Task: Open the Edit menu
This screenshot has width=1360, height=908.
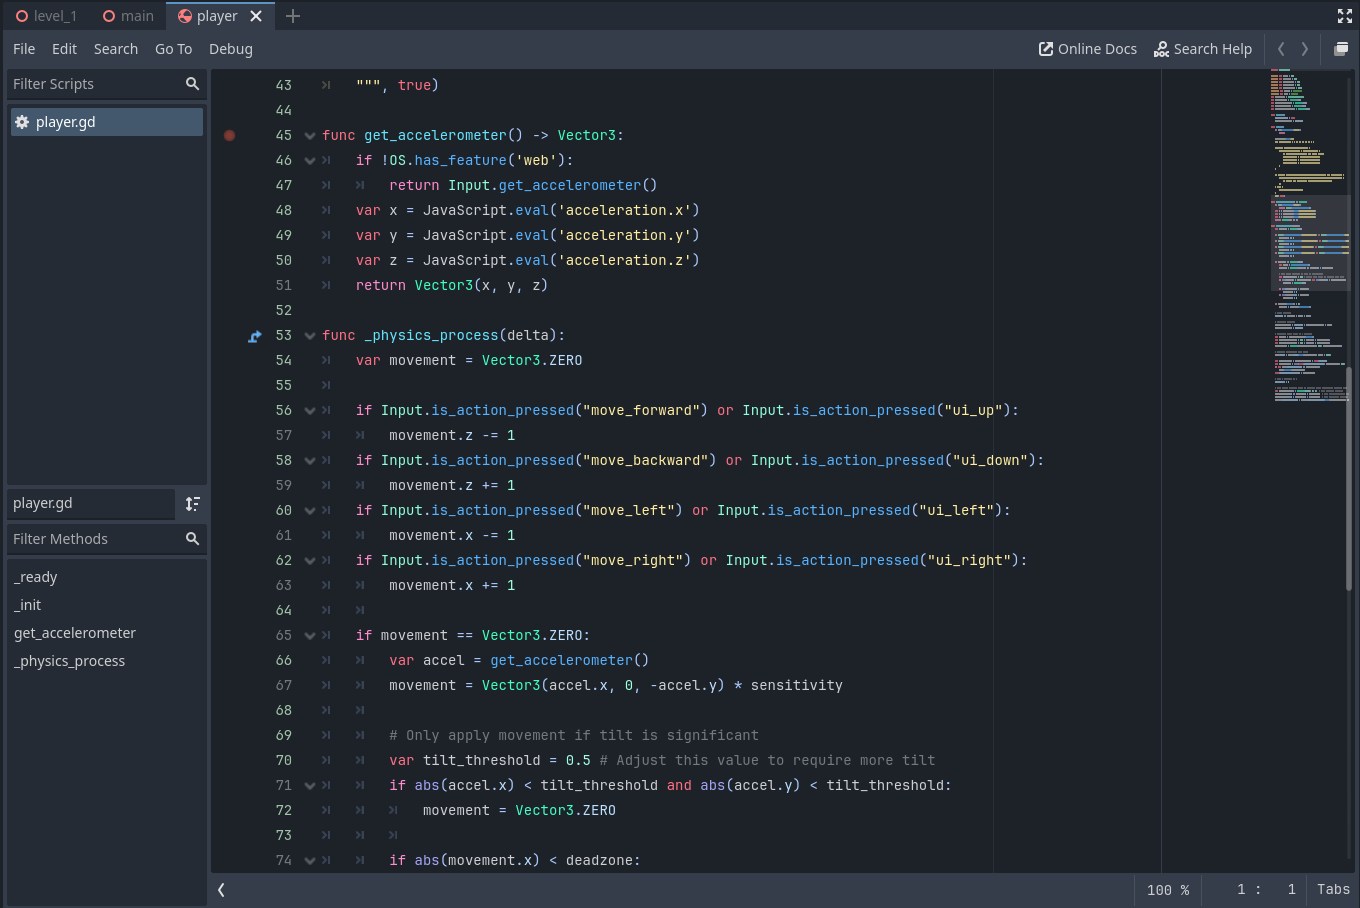Action: coord(65,49)
